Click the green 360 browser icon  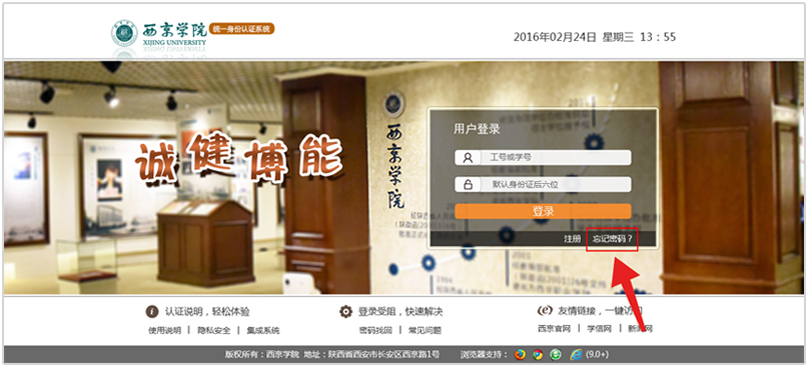tap(555, 354)
